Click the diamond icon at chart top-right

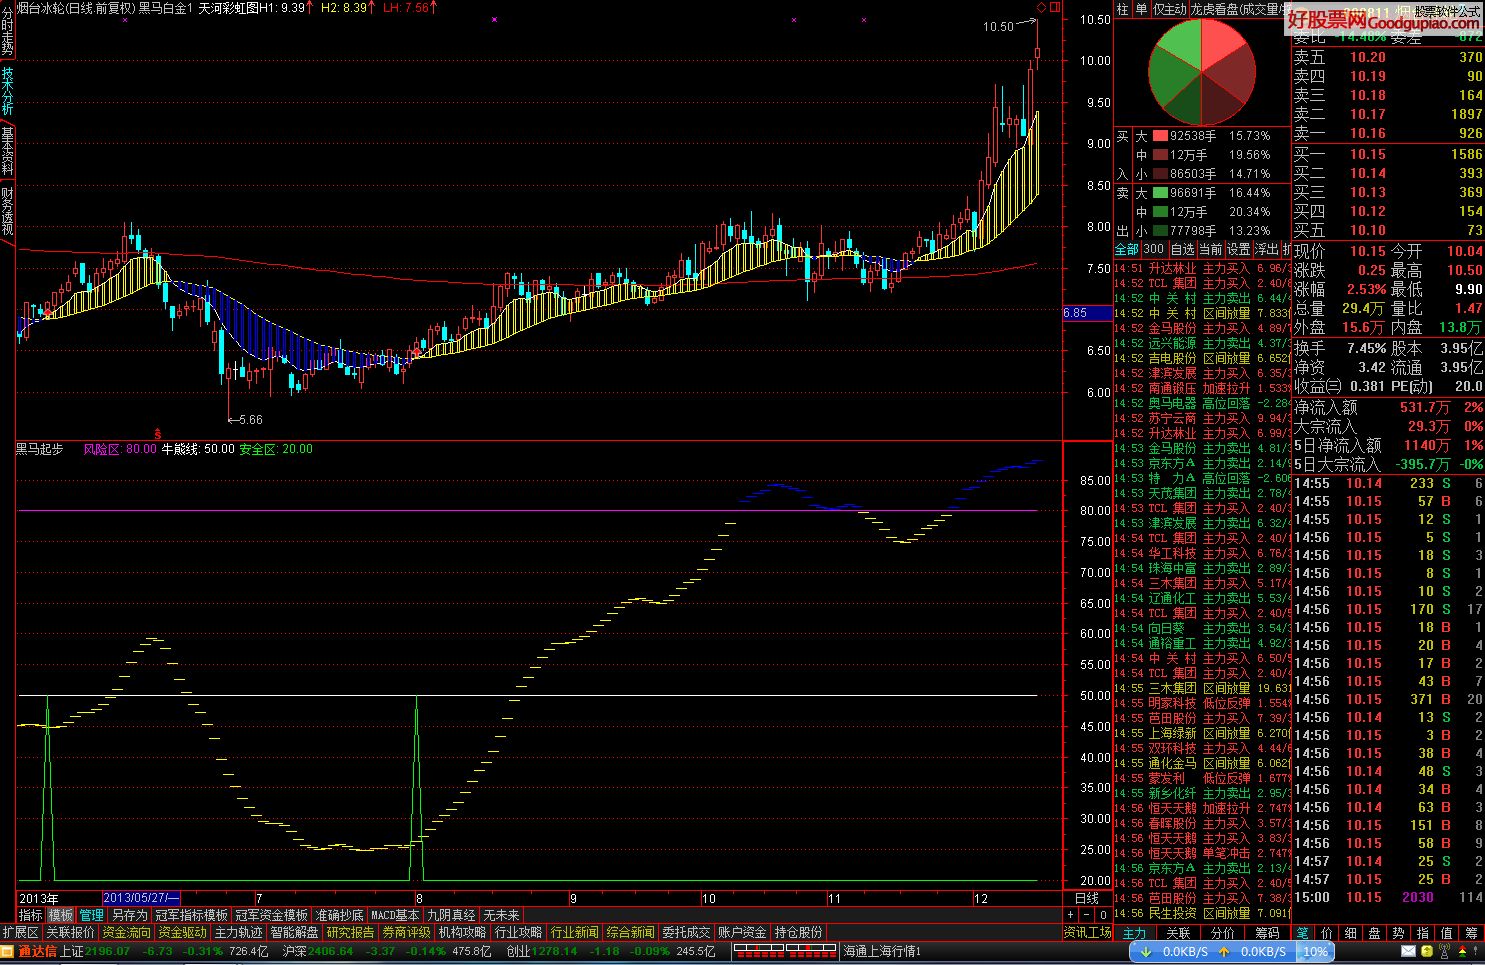coord(1040,8)
